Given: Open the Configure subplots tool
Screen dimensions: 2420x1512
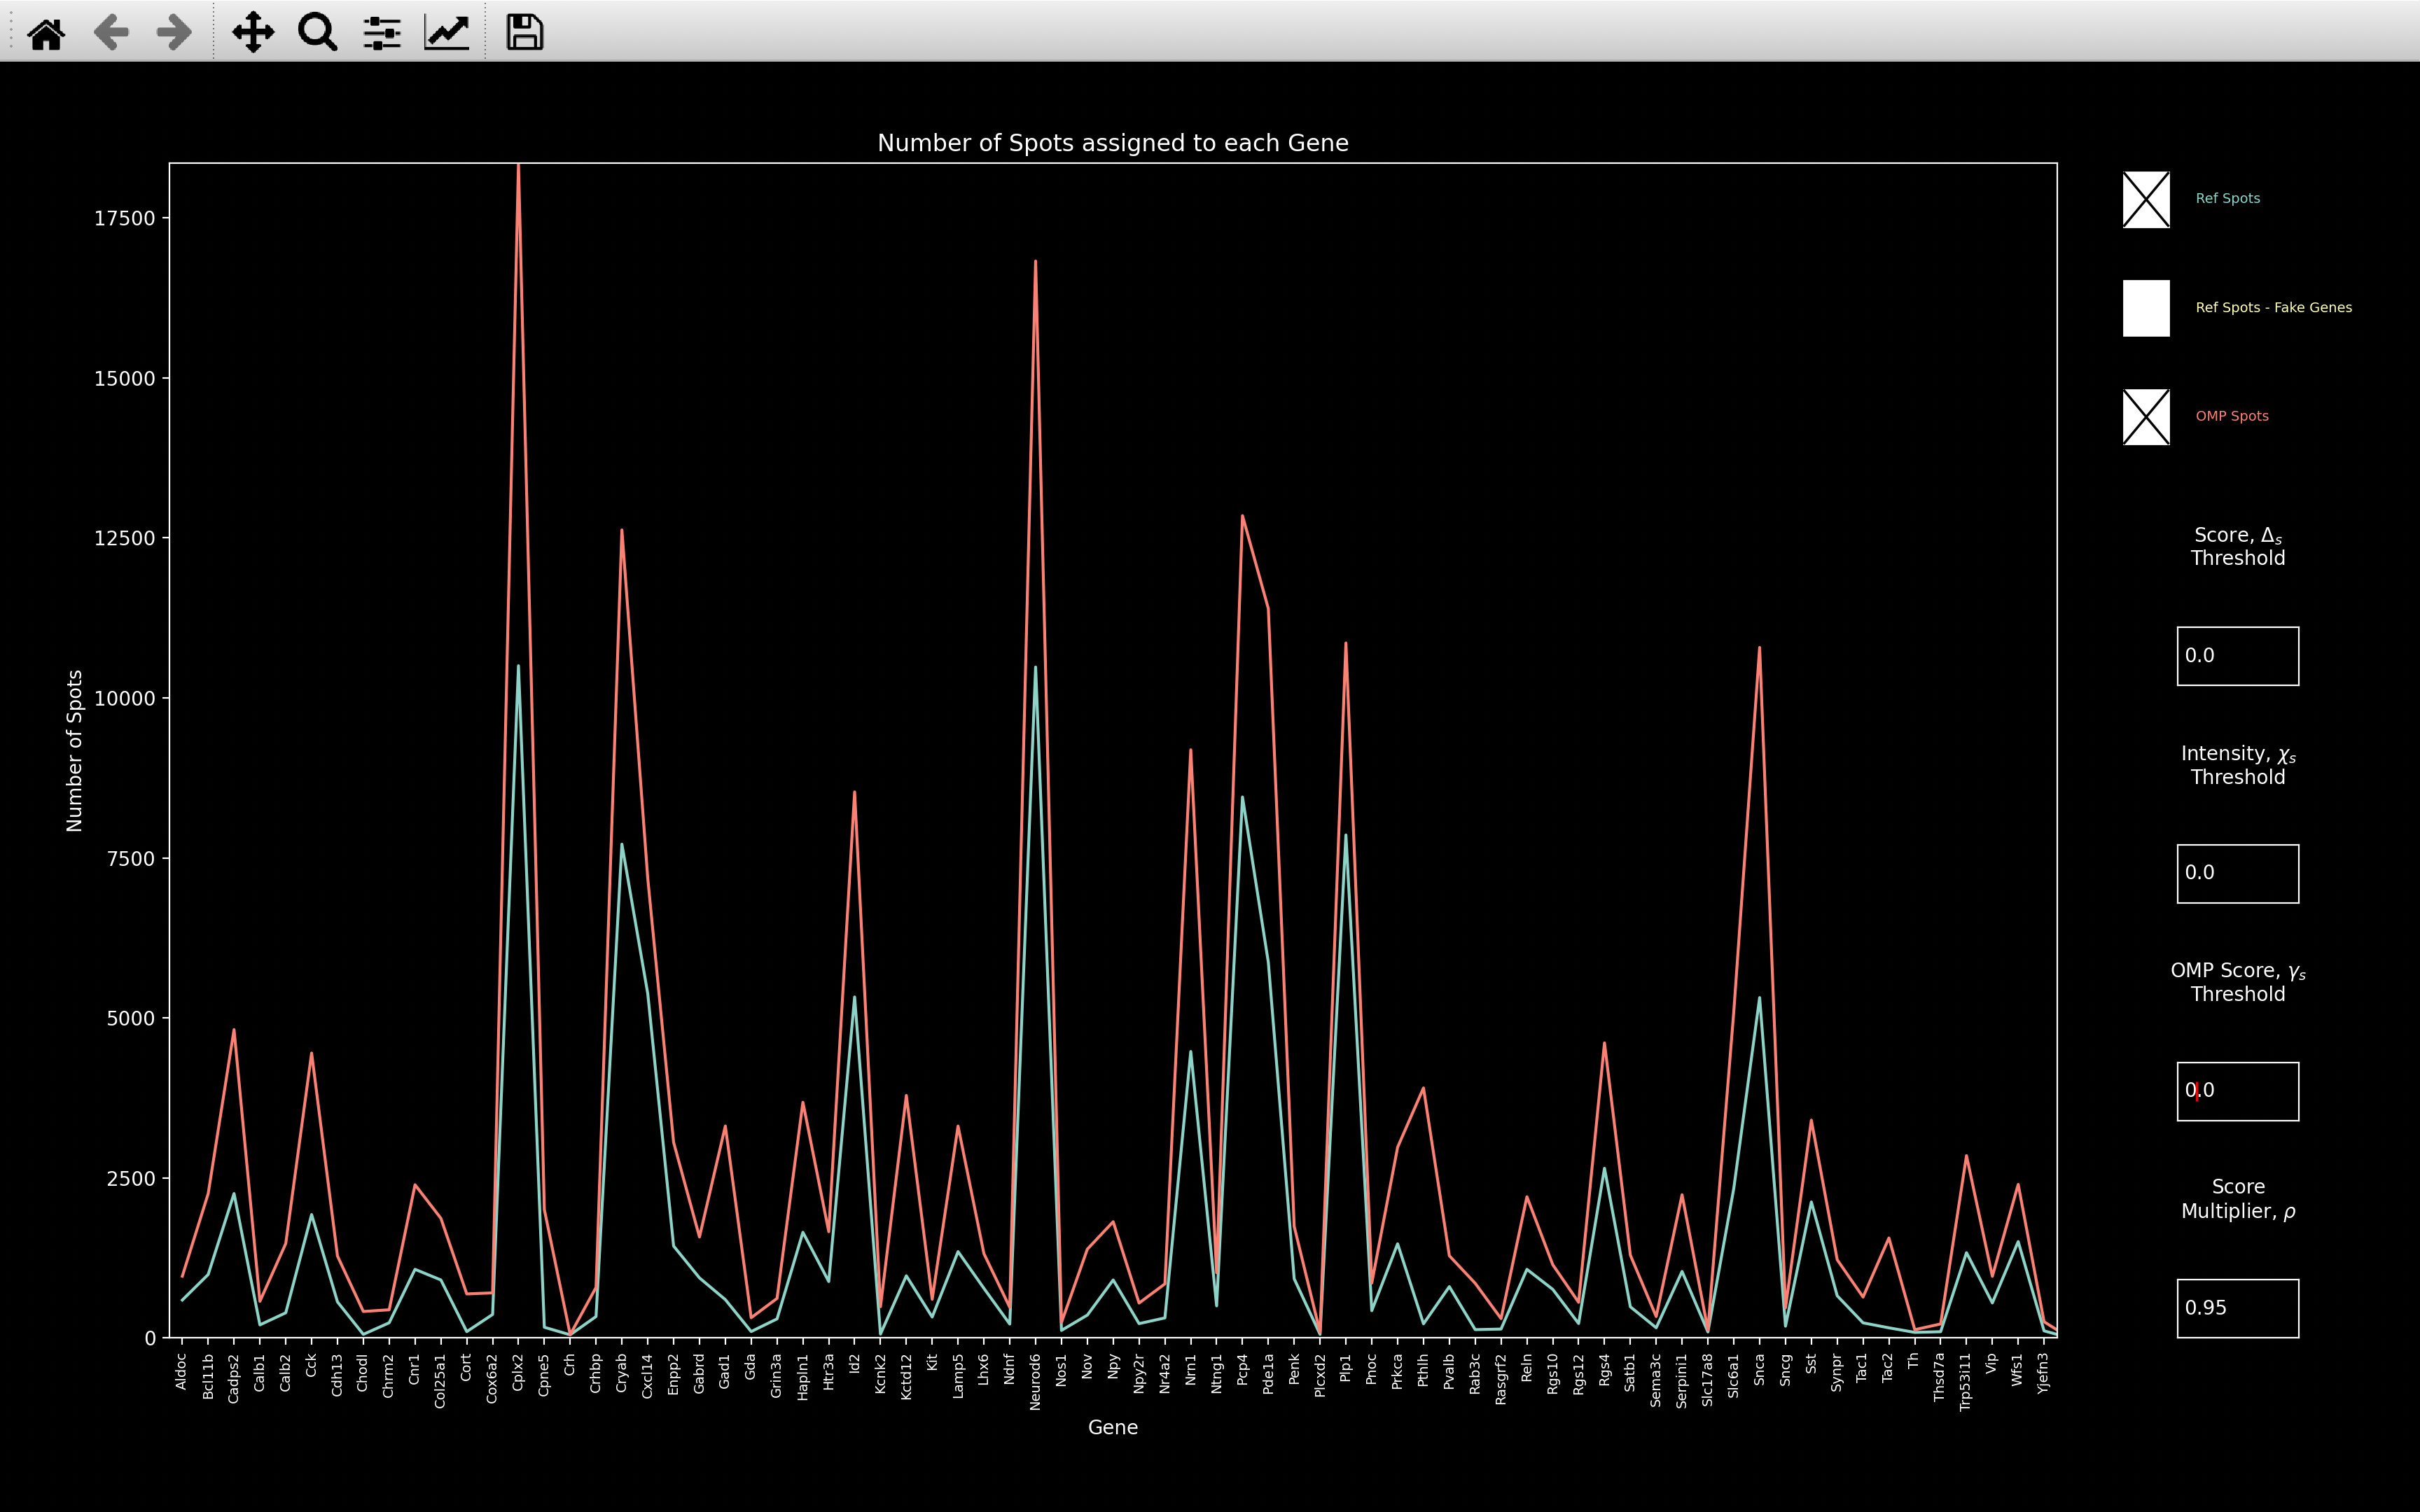Looking at the screenshot, I should [382, 33].
